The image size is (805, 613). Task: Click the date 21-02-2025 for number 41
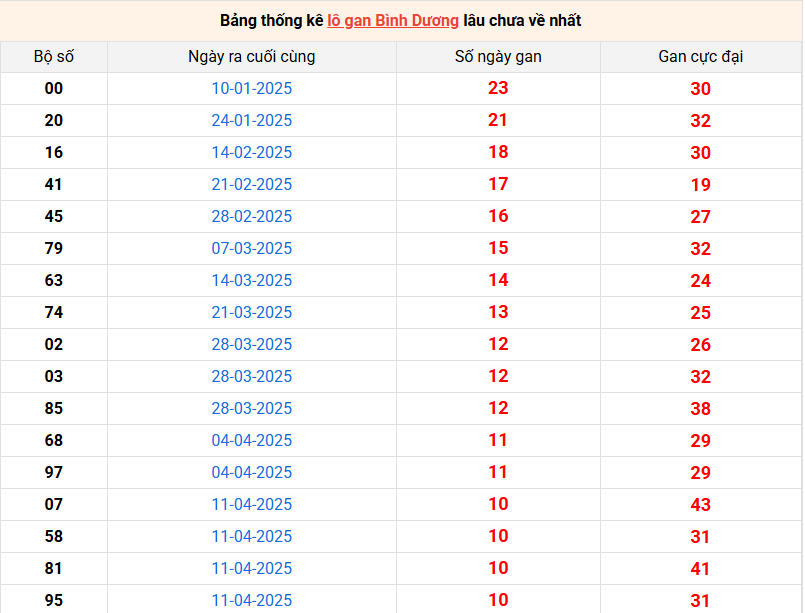(251, 185)
